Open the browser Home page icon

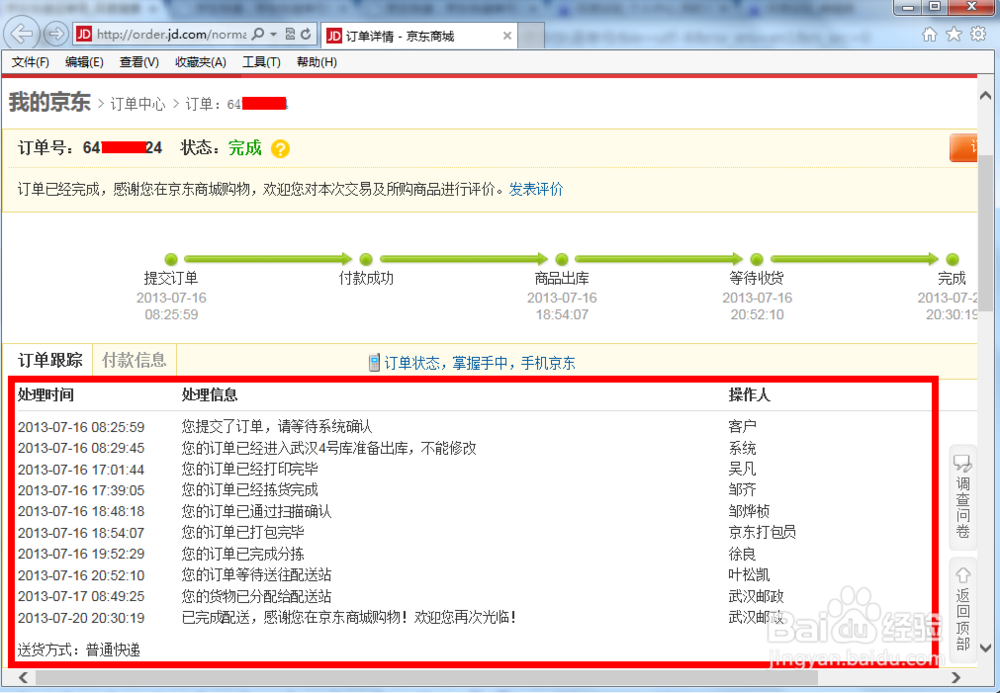coord(932,33)
